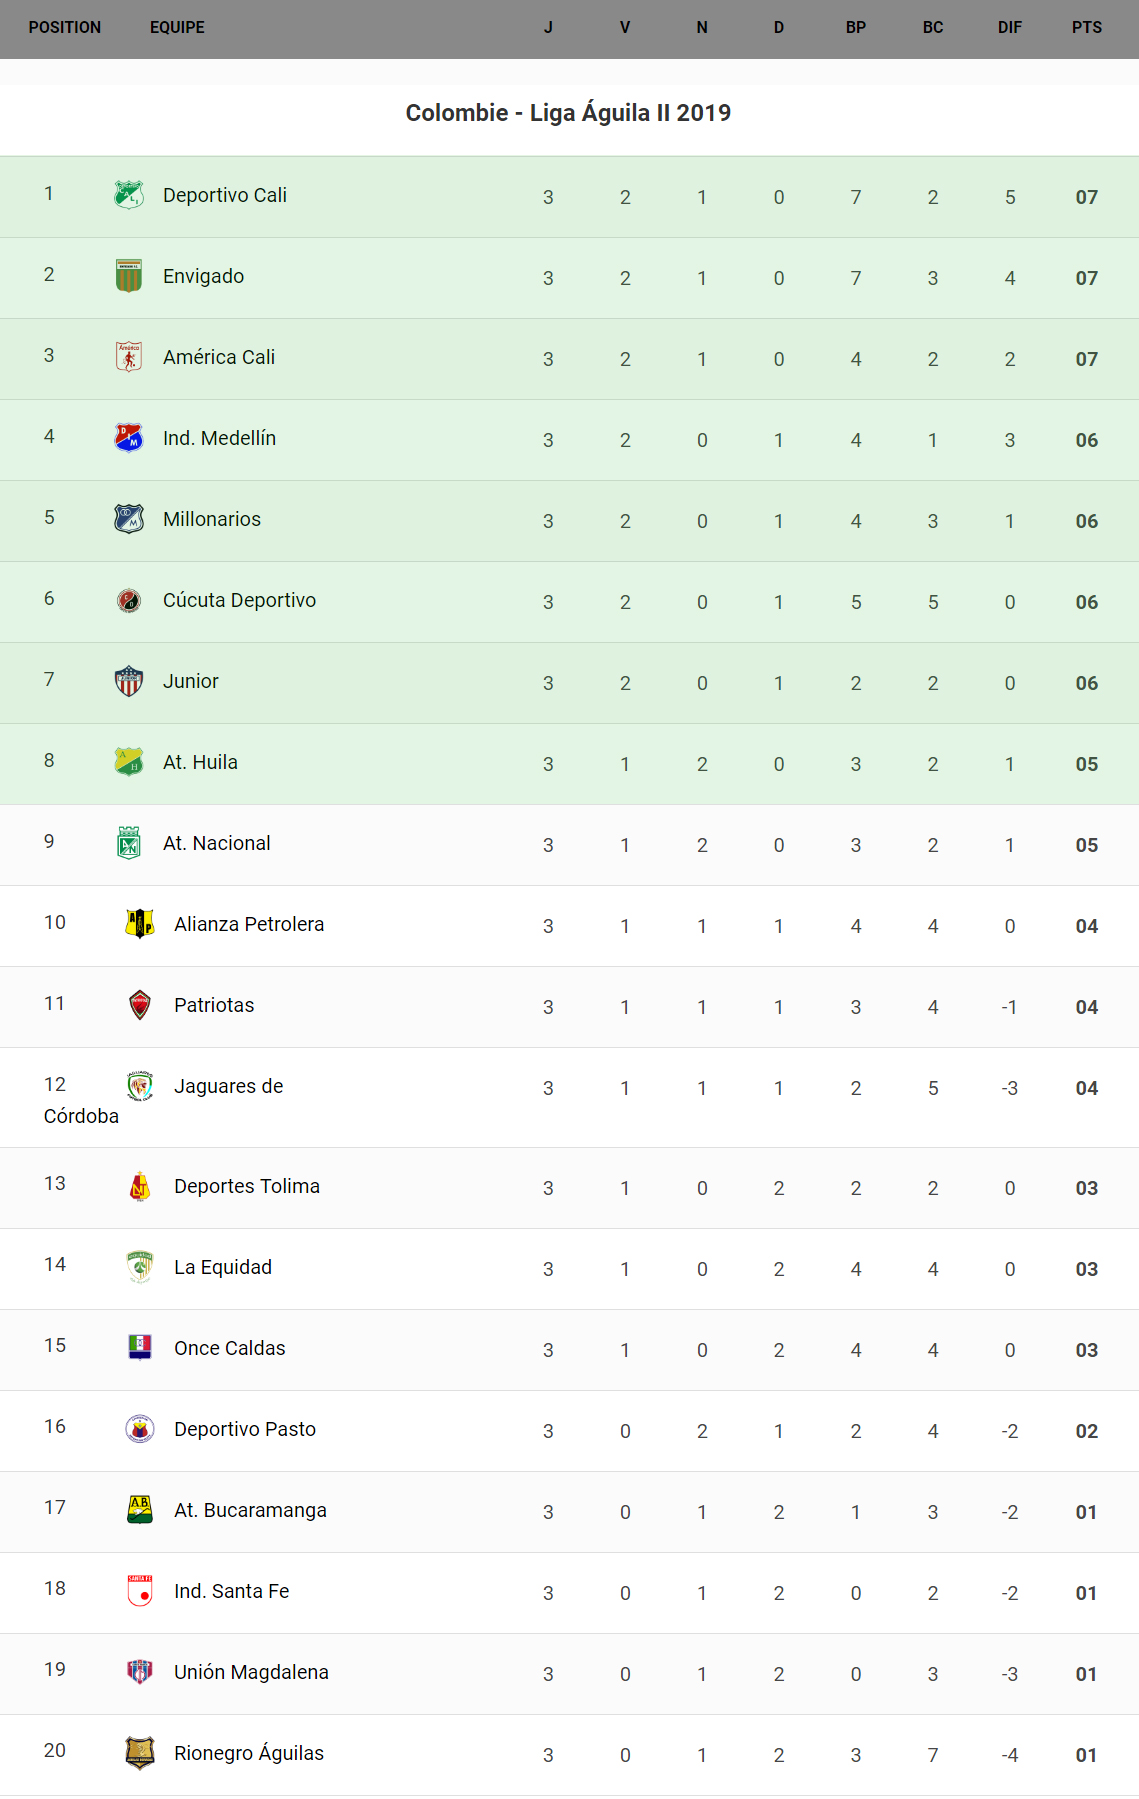Click the Rionegro Águilas team badge

tap(140, 1753)
